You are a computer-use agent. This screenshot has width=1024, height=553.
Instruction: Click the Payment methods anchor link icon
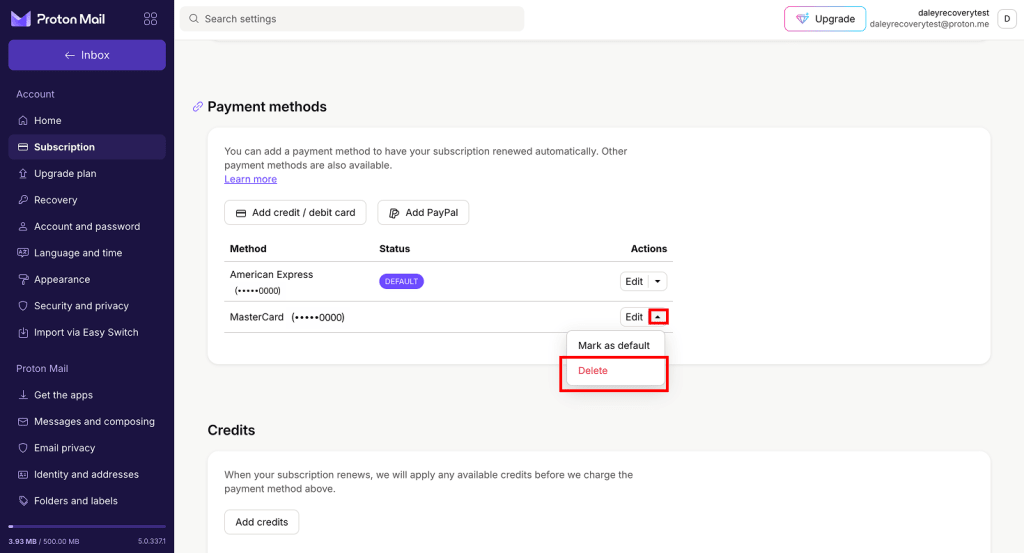click(198, 107)
